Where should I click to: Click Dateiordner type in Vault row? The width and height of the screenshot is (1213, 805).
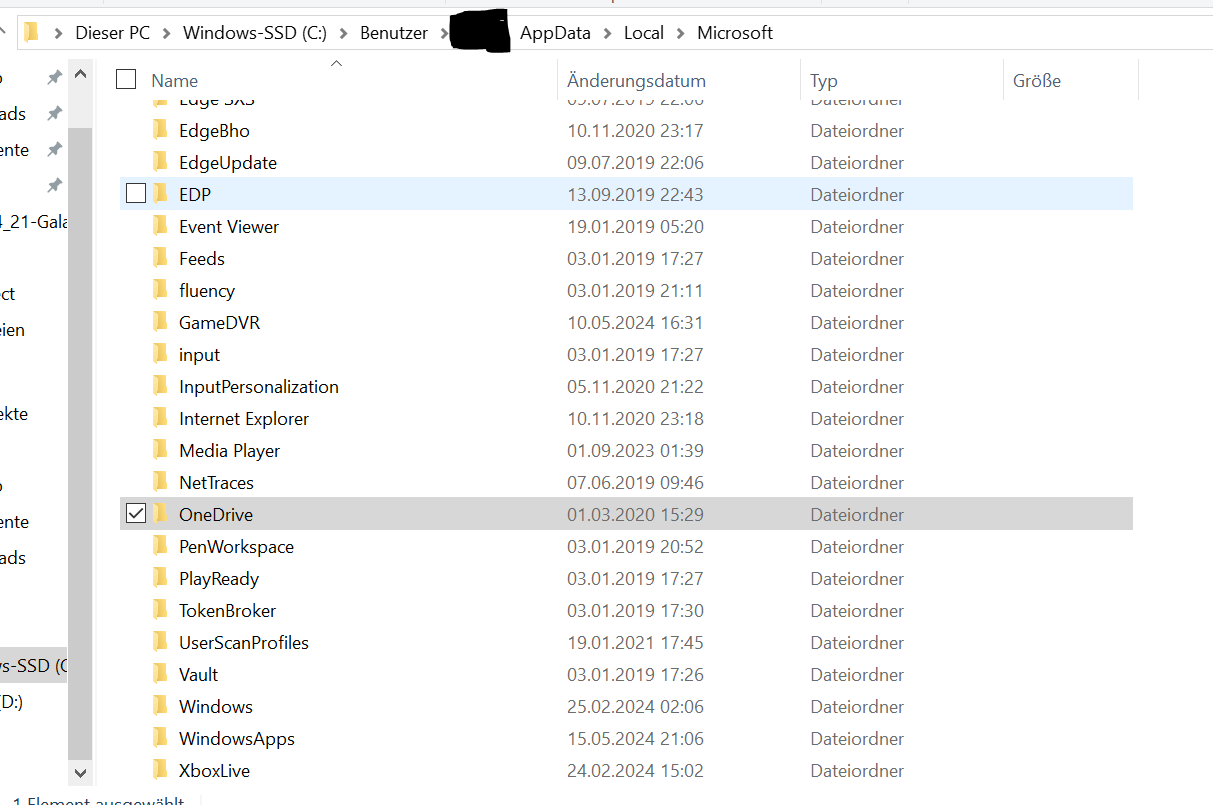857,674
